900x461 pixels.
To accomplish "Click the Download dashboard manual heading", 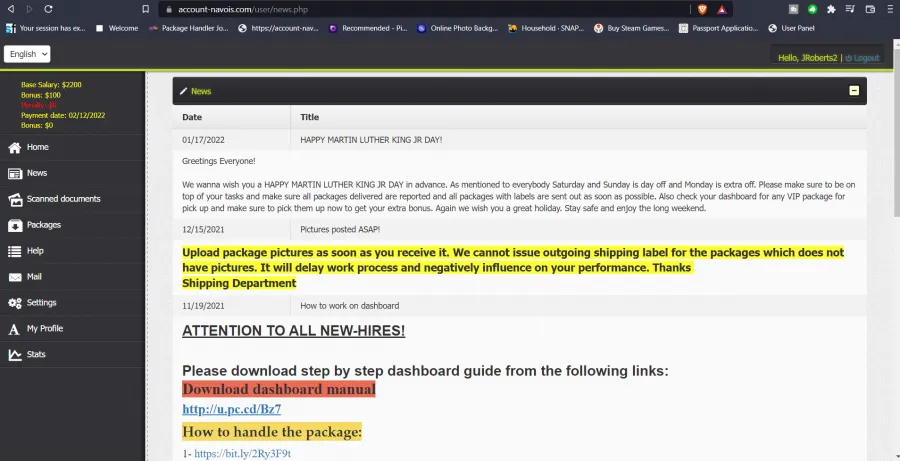I will pyautogui.click(x=278, y=389).
